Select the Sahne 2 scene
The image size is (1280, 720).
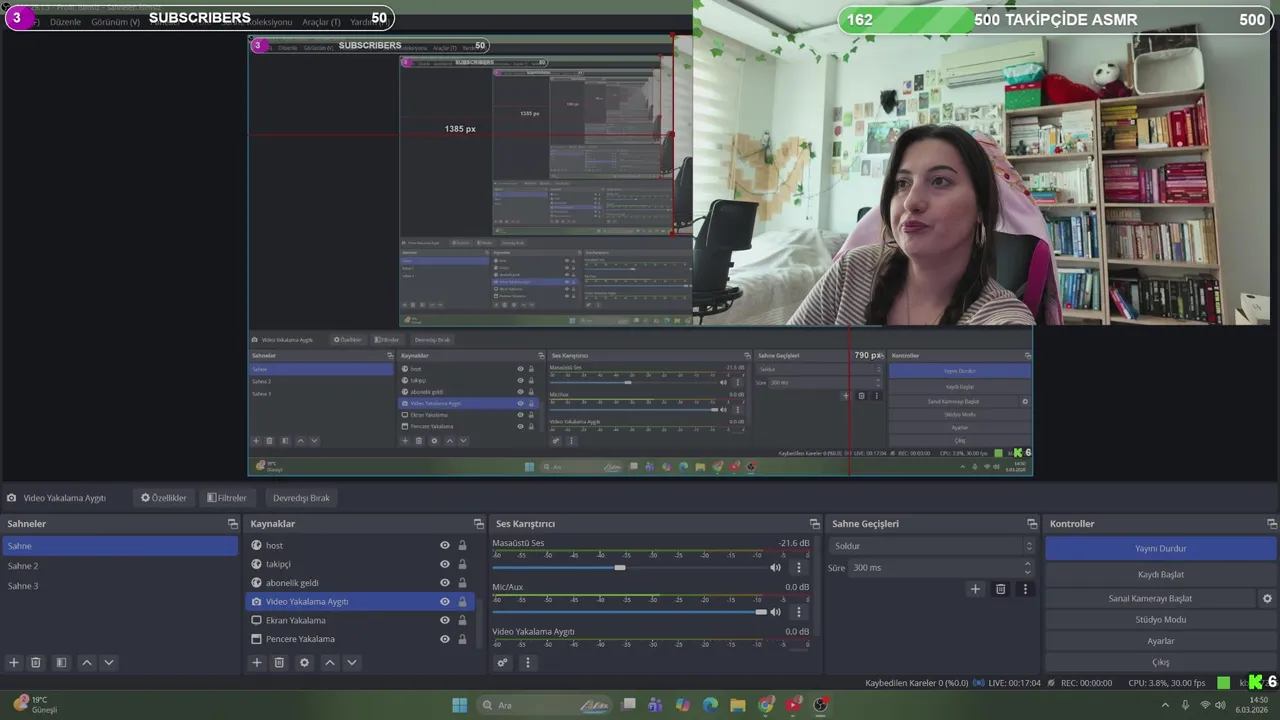(120, 566)
